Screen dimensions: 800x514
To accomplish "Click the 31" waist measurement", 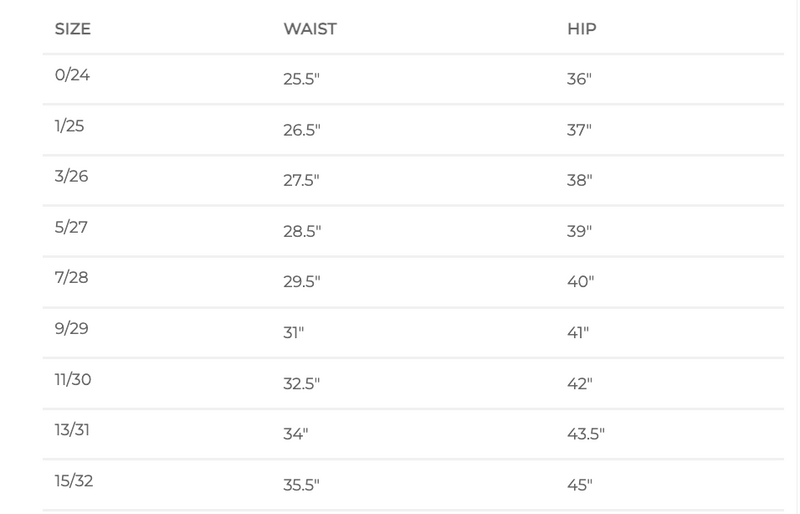I will point(294,333).
